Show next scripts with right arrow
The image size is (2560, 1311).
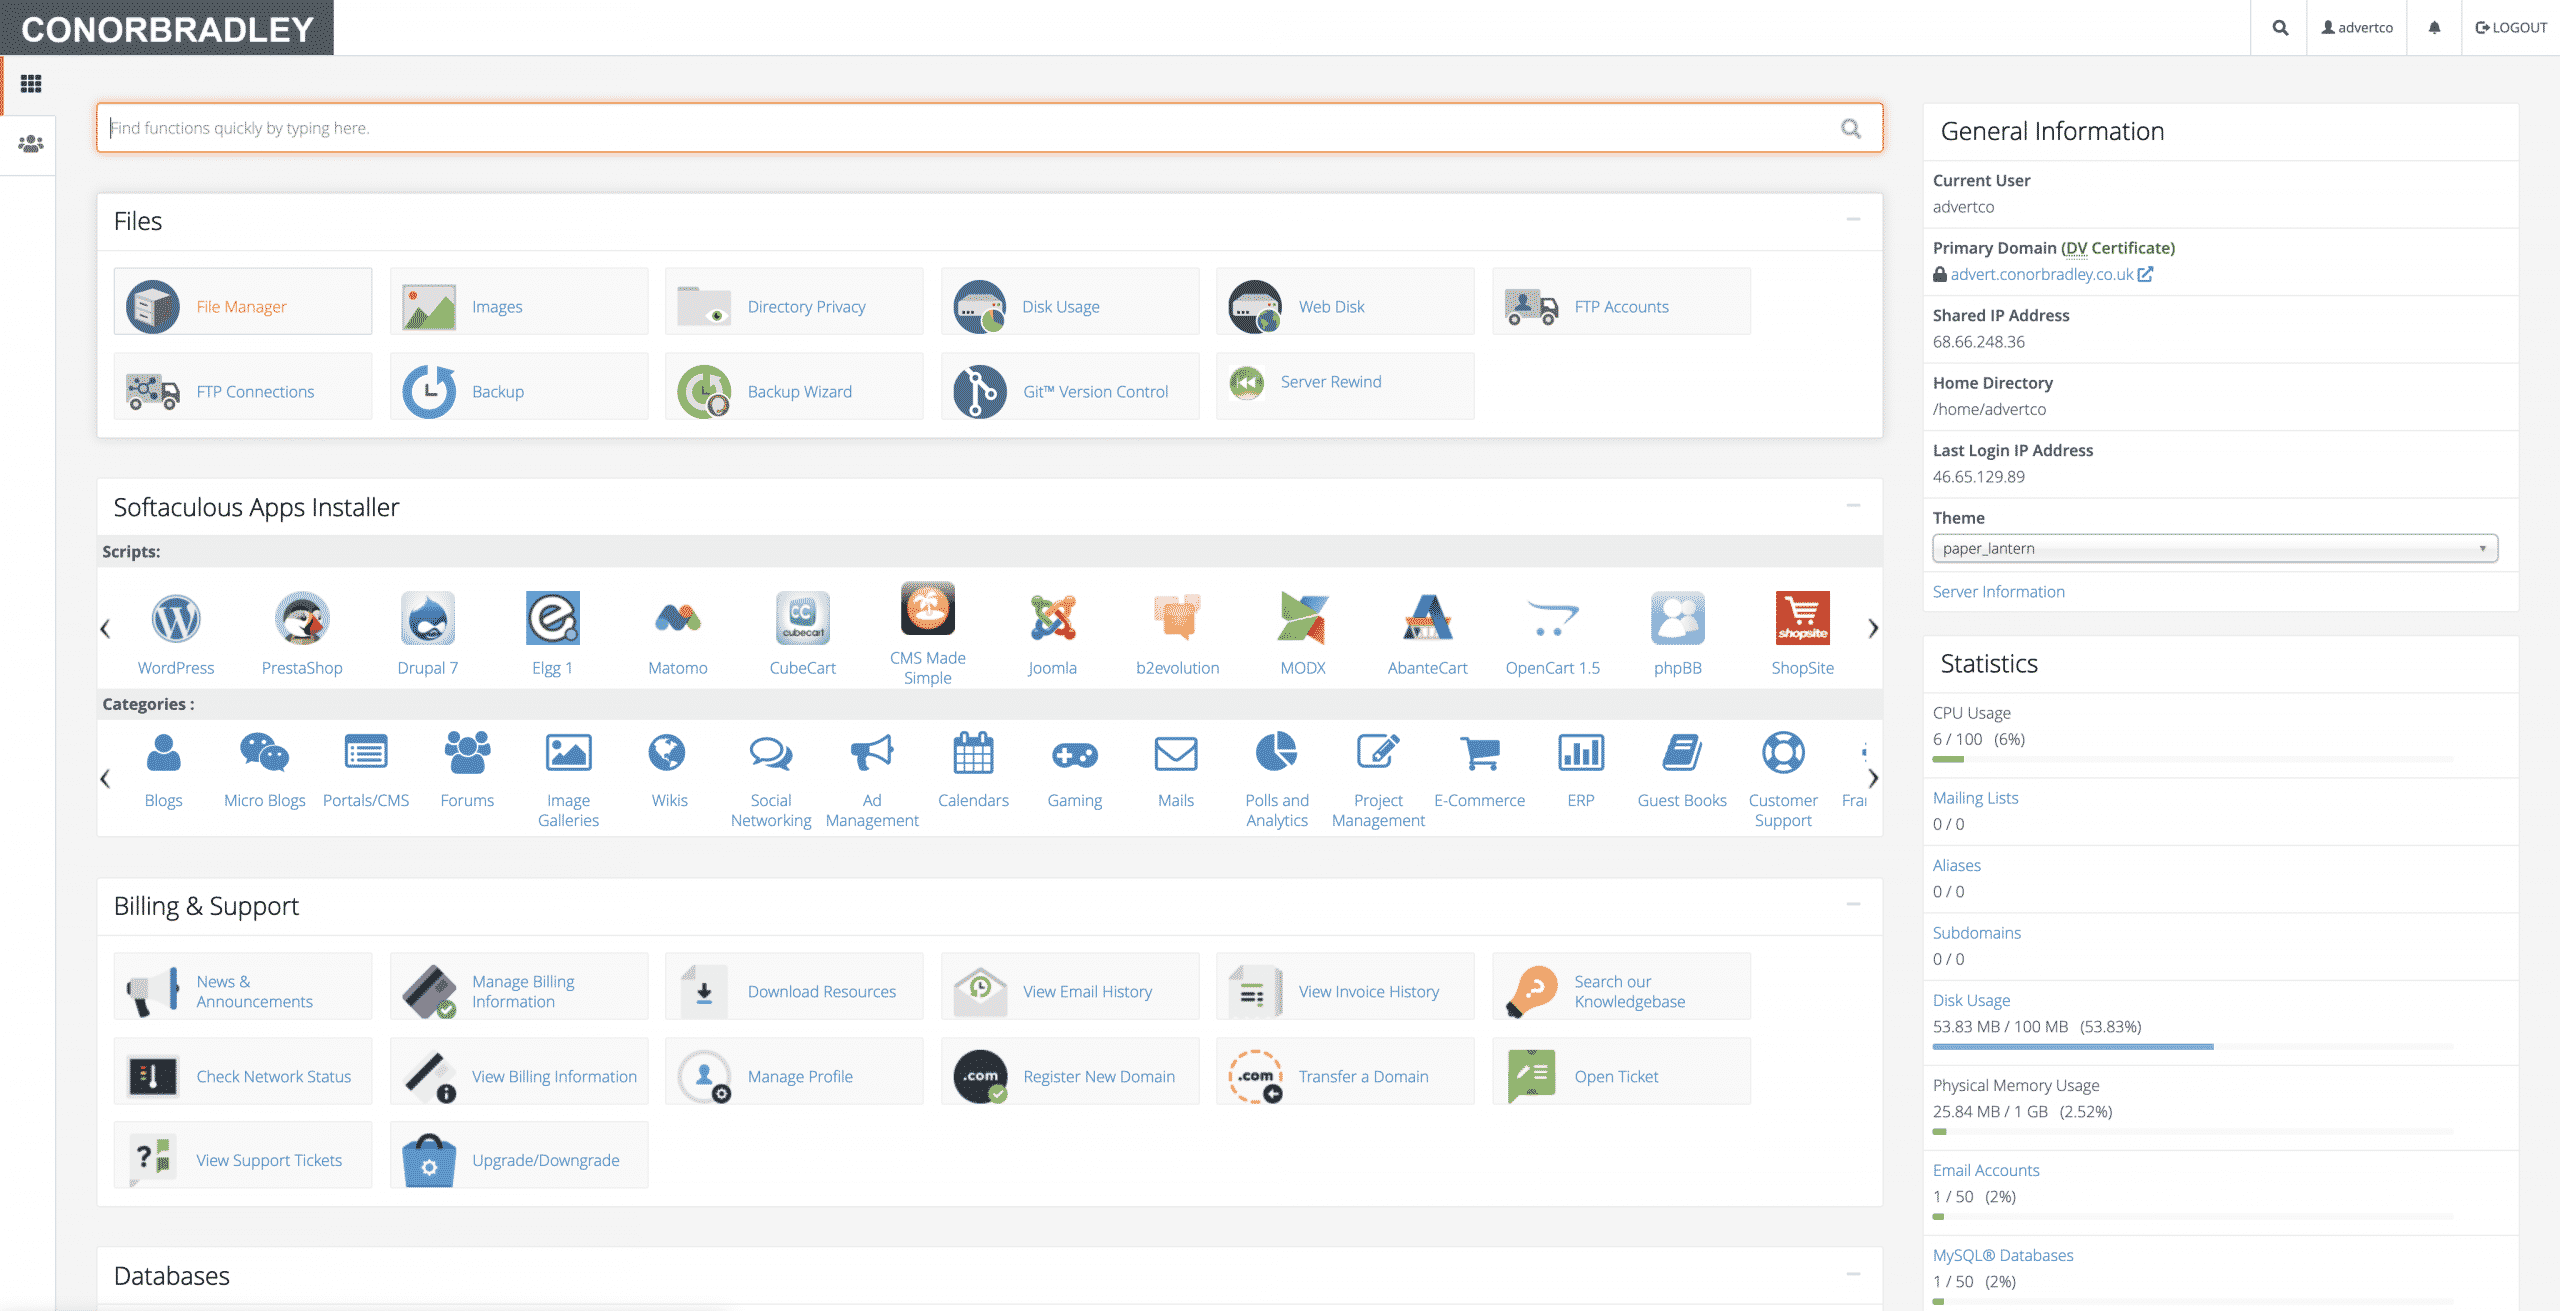click(1873, 628)
